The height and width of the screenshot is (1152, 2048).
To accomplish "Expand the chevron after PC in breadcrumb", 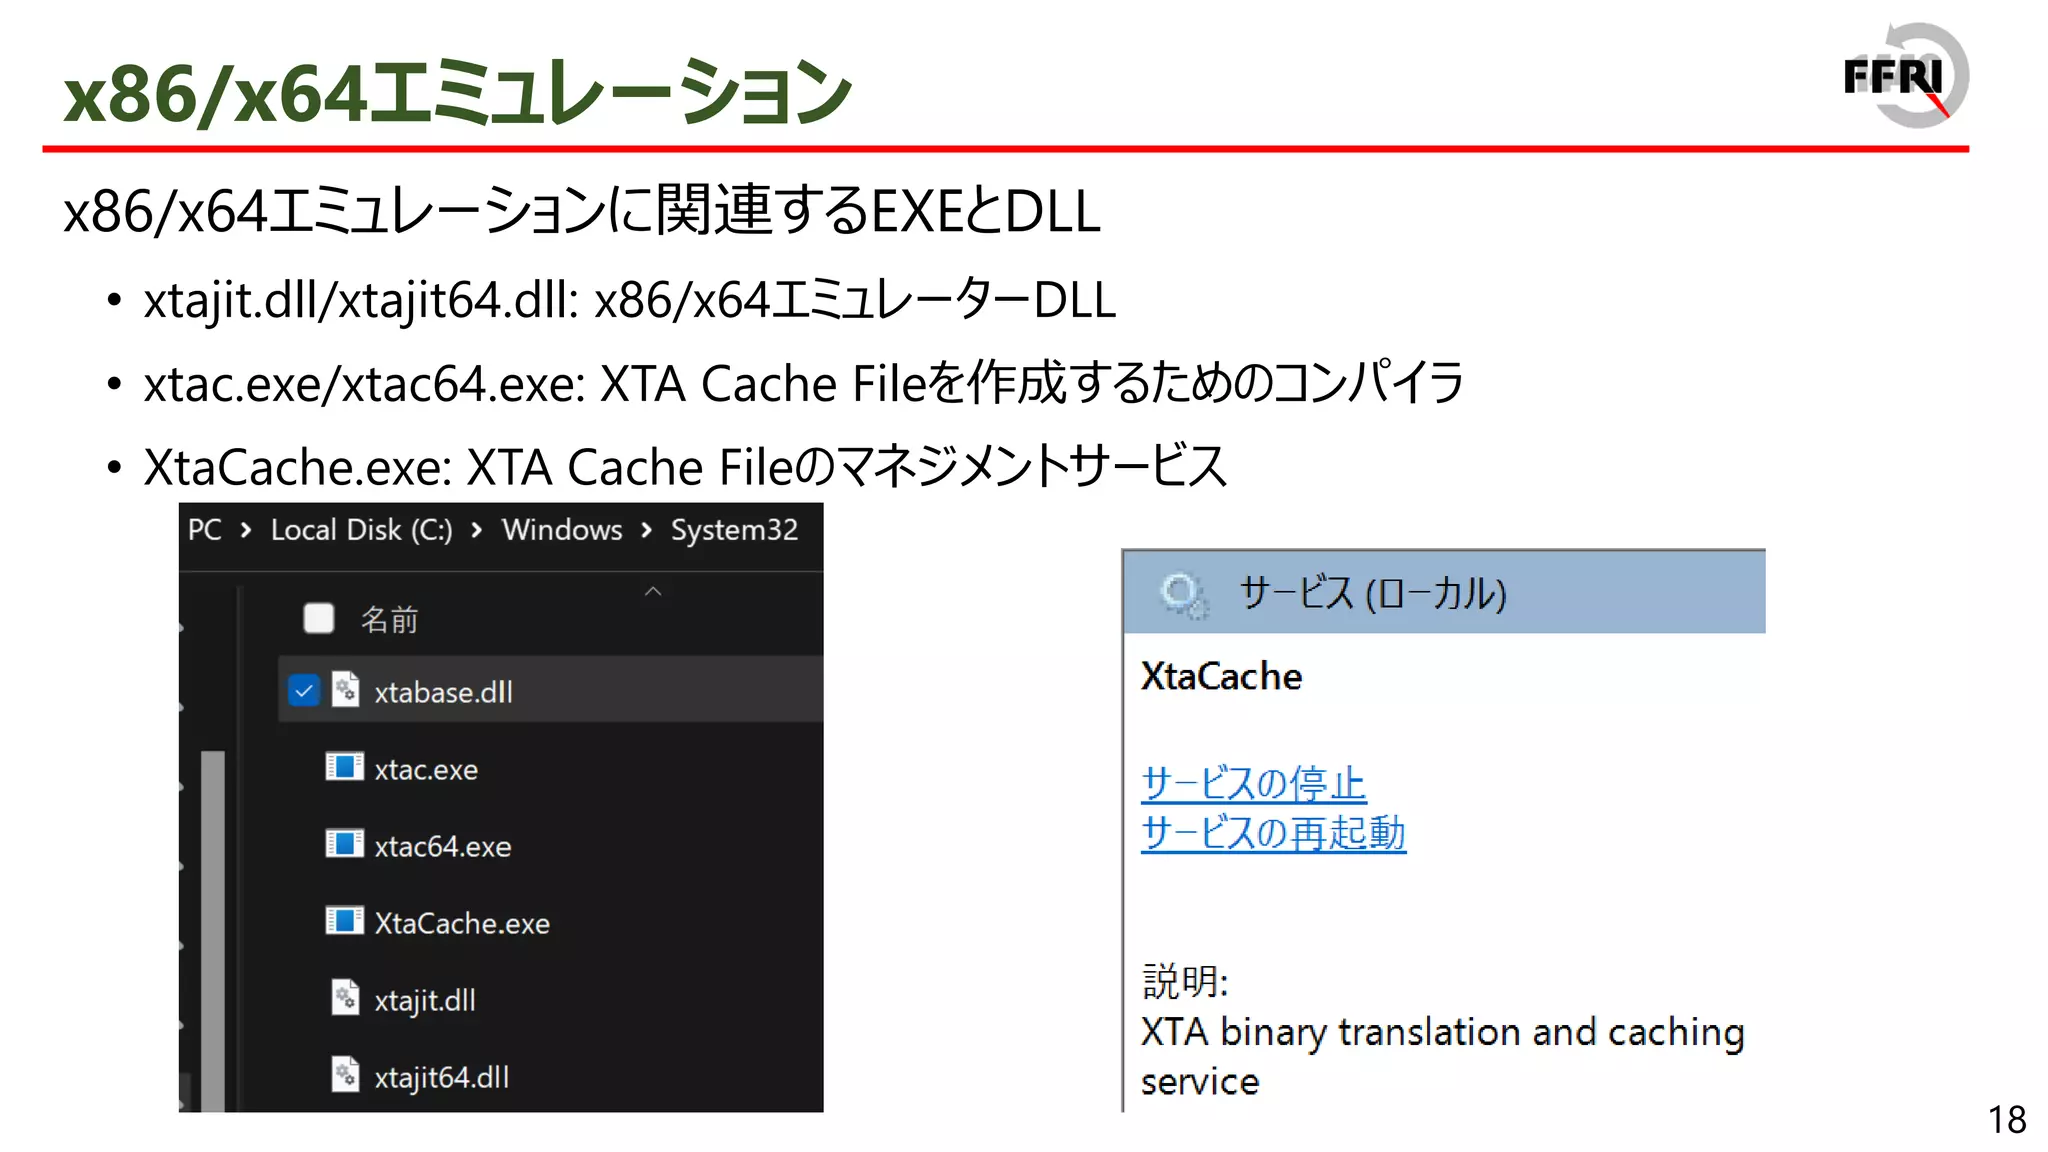I will 246,530.
